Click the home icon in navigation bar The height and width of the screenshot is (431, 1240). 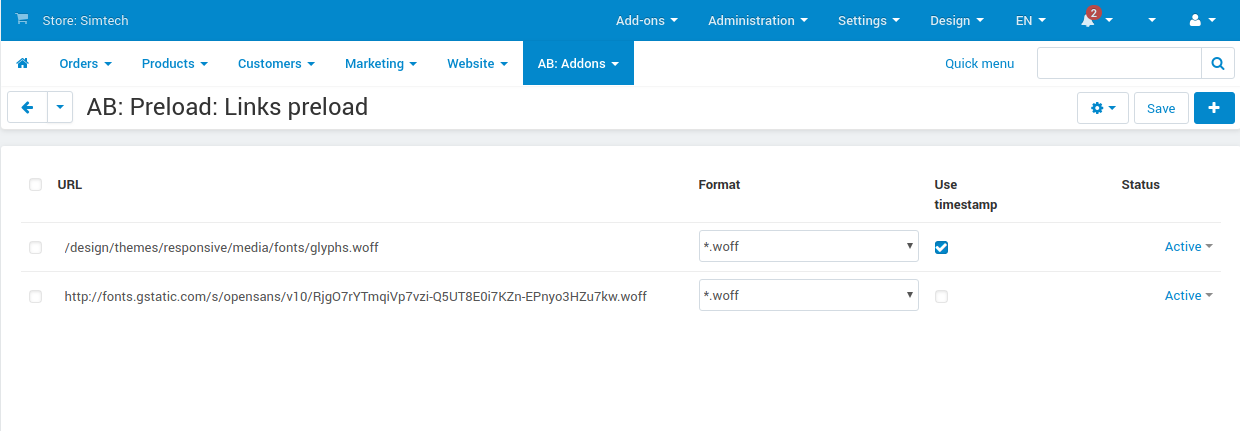(x=22, y=63)
